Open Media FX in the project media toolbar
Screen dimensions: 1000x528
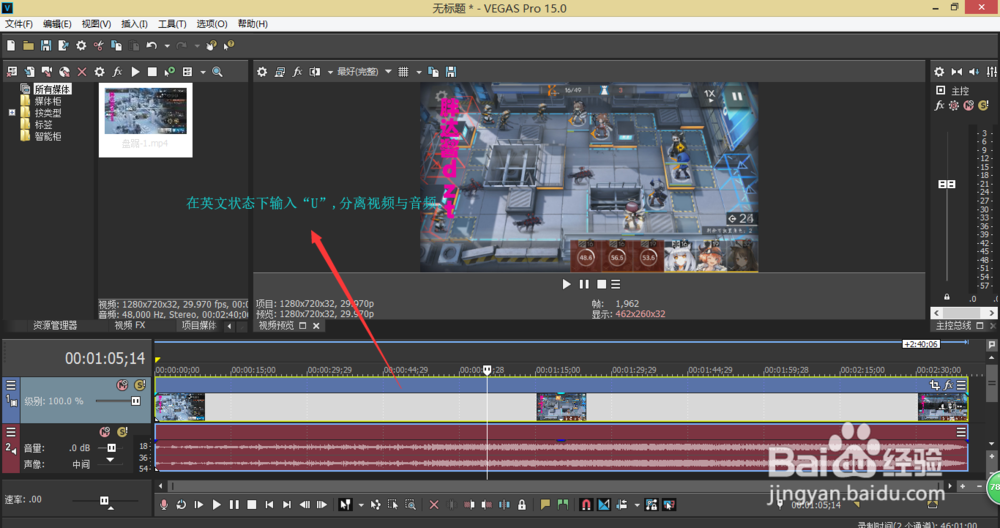click(x=117, y=72)
